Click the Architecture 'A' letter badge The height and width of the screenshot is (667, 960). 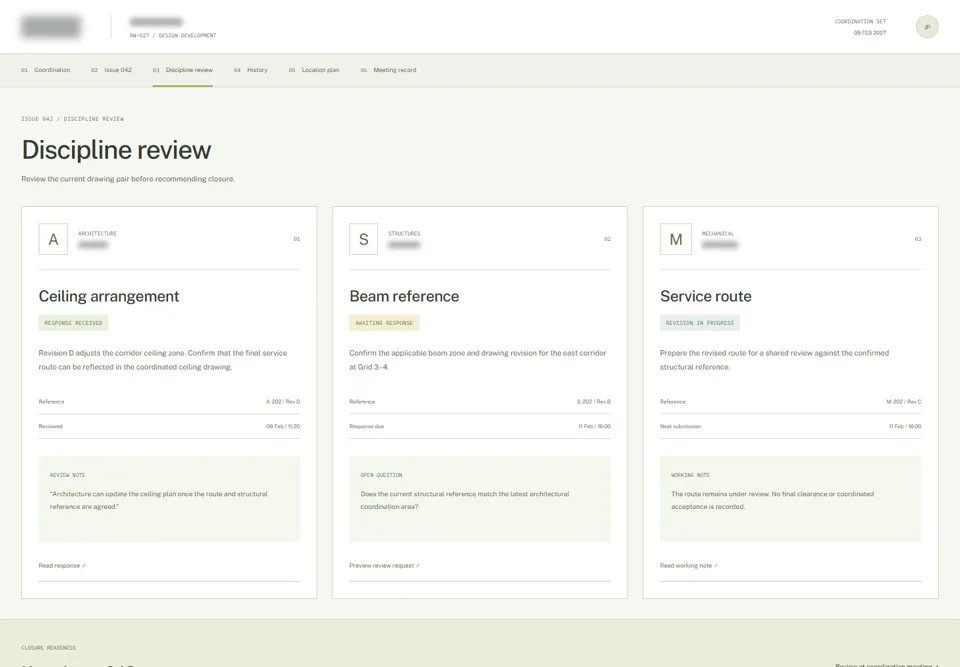[x=53, y=239]
